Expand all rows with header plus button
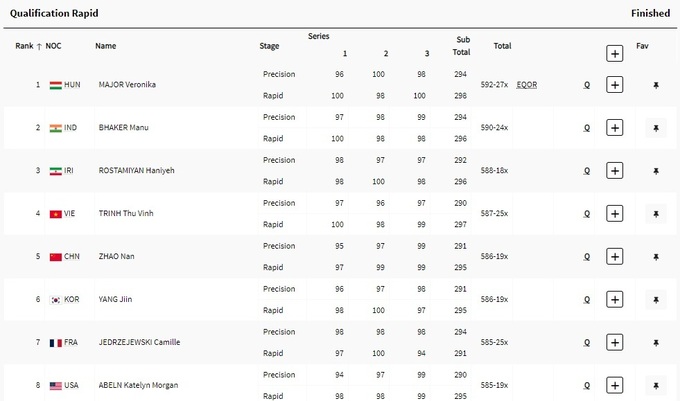The height and width of the screenshot is (401, 680). pos(614,53)
